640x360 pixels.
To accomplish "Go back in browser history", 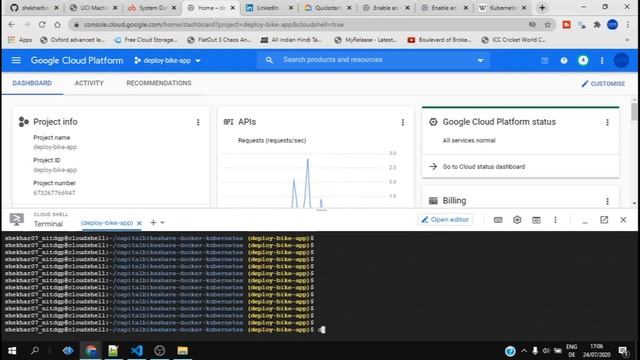I will coord(11,24).
